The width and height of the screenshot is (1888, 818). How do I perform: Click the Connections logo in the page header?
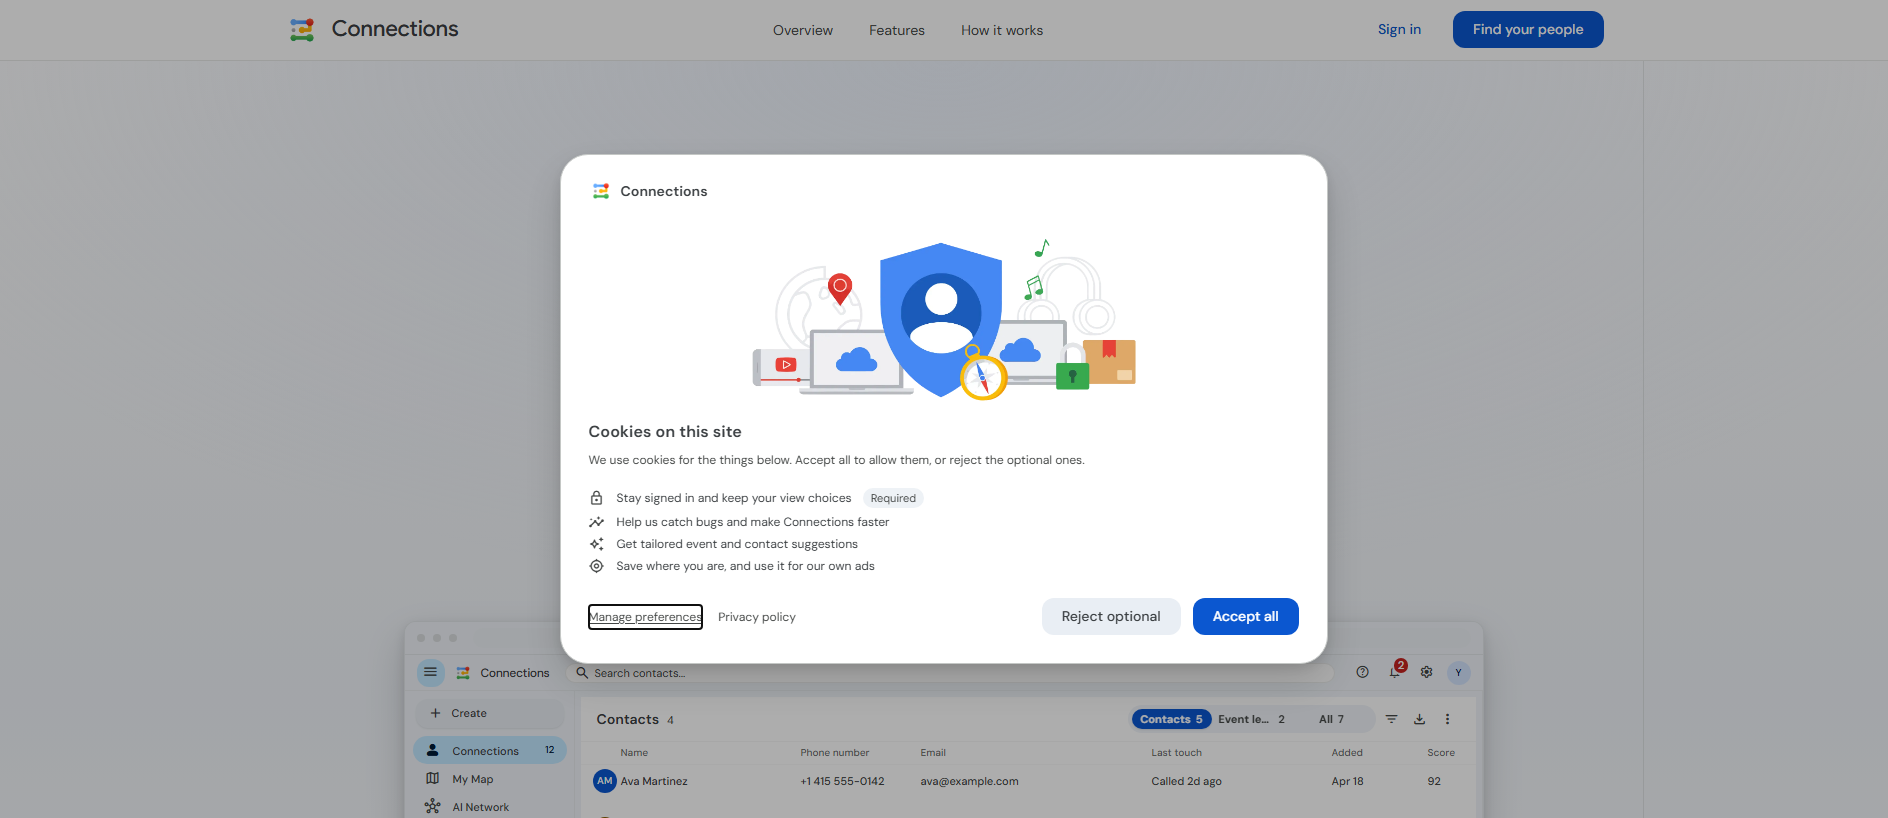(x=374, y=30)
